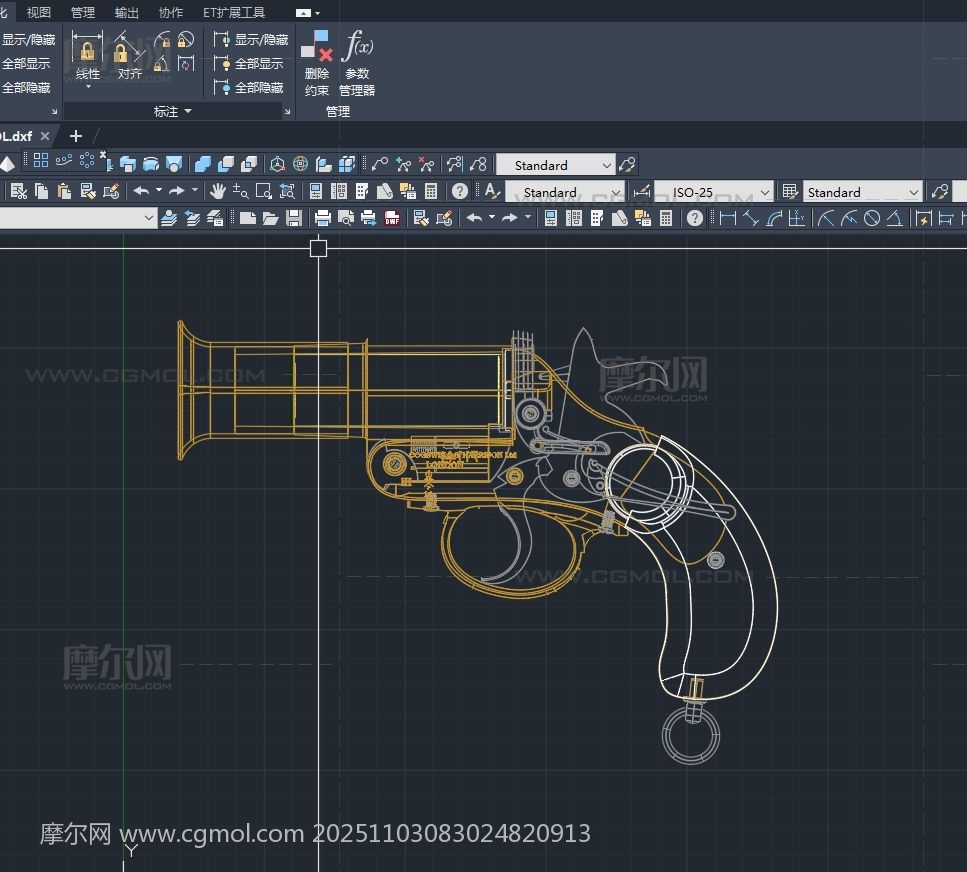Expand the Linear (线性) constraint dropdown arrow
Image resolution: width=967 pixels, height=872 pixels.
tap(88, 87)
